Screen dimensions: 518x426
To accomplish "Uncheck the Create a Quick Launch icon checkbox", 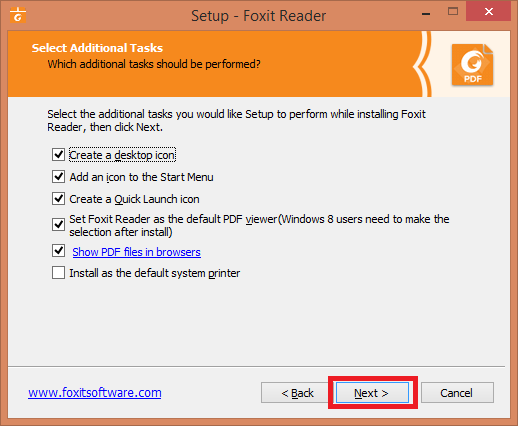I will pos(58,199).
